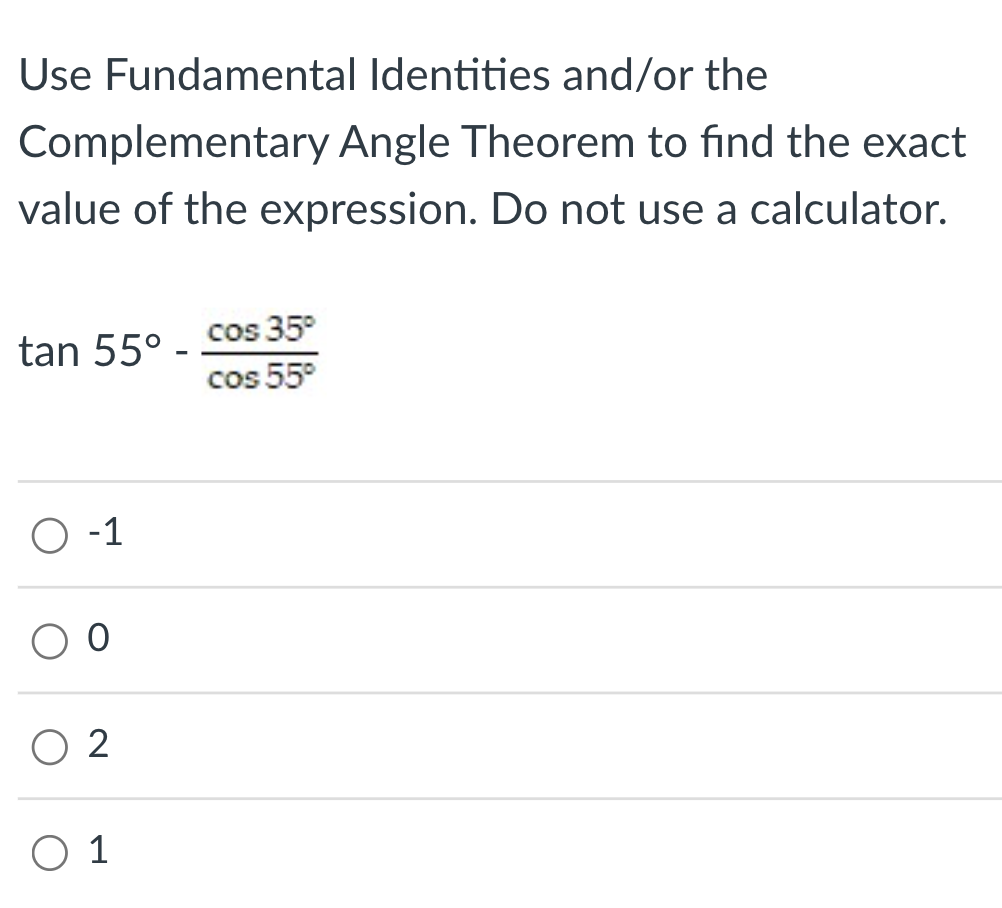This screenshot has width=1002, height=908.
Task: Click the divider line above answer -1
Action: (500, 481)
